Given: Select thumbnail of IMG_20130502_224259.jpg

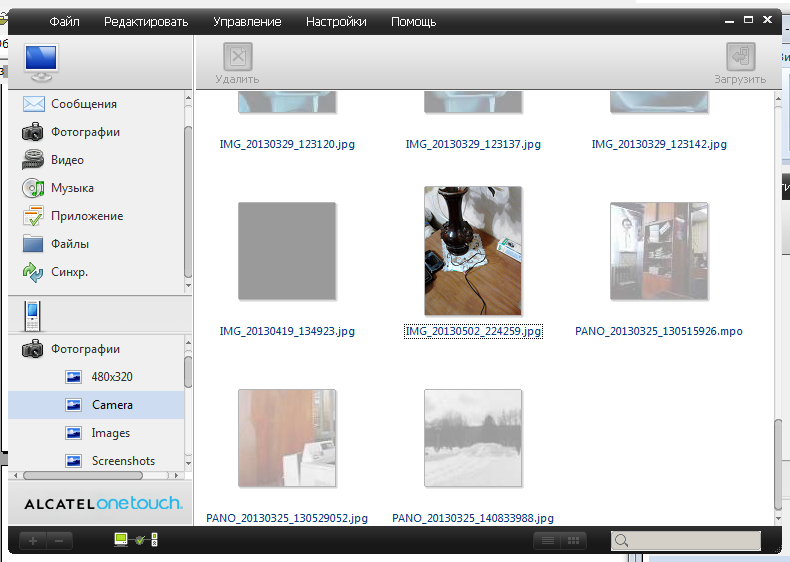Looking at the screenshot, I should pyautogui.click(x=473, y=251).
